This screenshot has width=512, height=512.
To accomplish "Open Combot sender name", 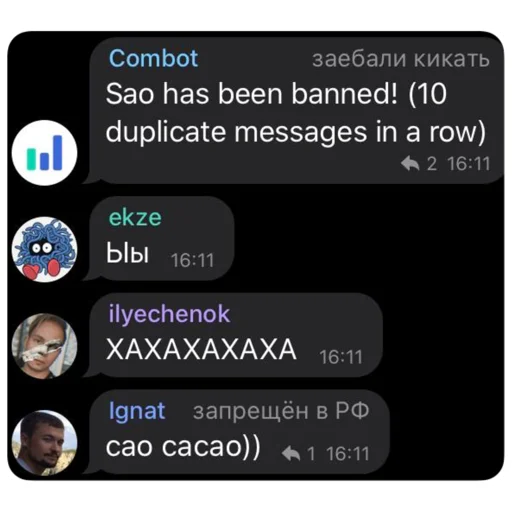I will [x=154, y=59].
